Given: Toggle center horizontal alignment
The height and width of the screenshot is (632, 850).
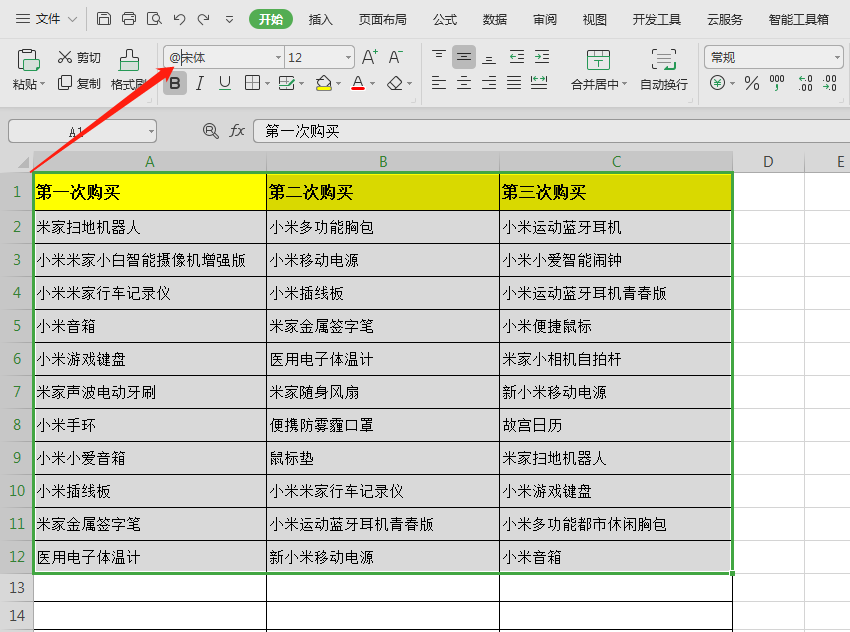Looking at the screenshot, I should point(463,83).
